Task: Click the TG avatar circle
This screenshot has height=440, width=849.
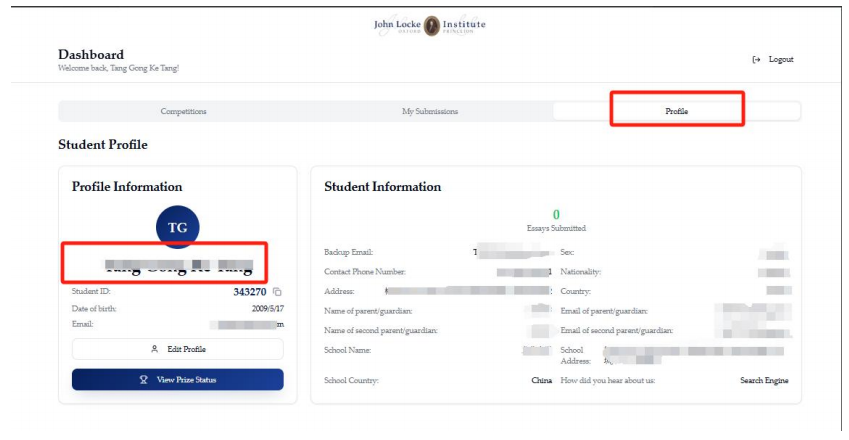Action: 178,228
